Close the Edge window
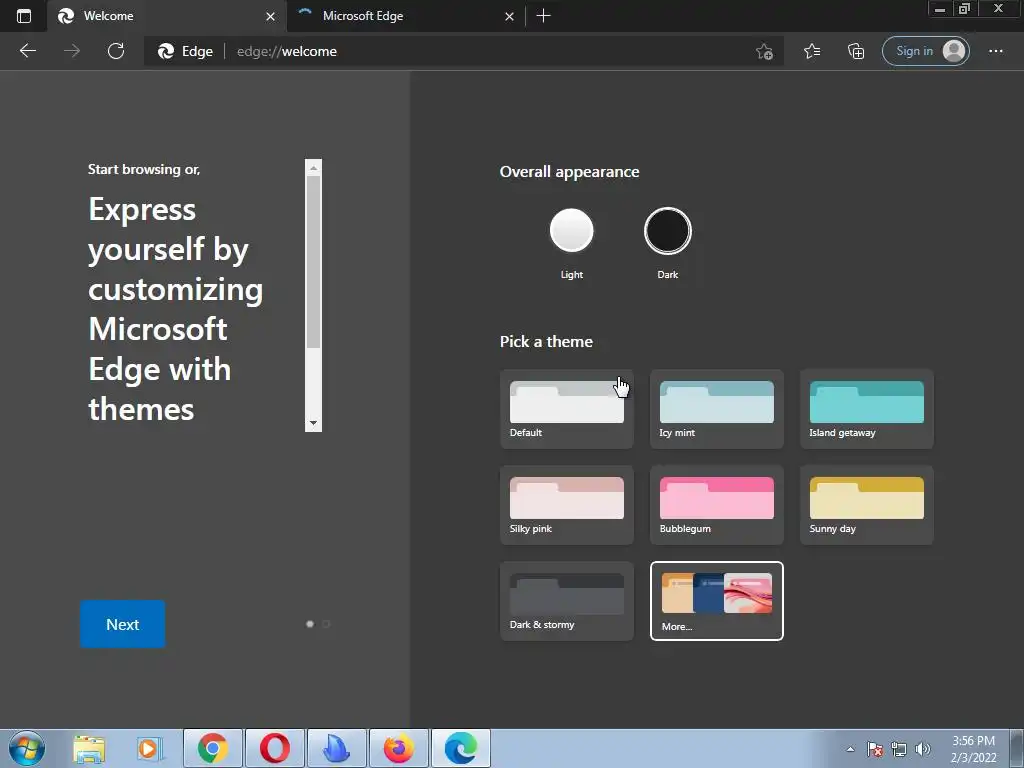This screenshot has width=1024, height=768. [999, 9]
